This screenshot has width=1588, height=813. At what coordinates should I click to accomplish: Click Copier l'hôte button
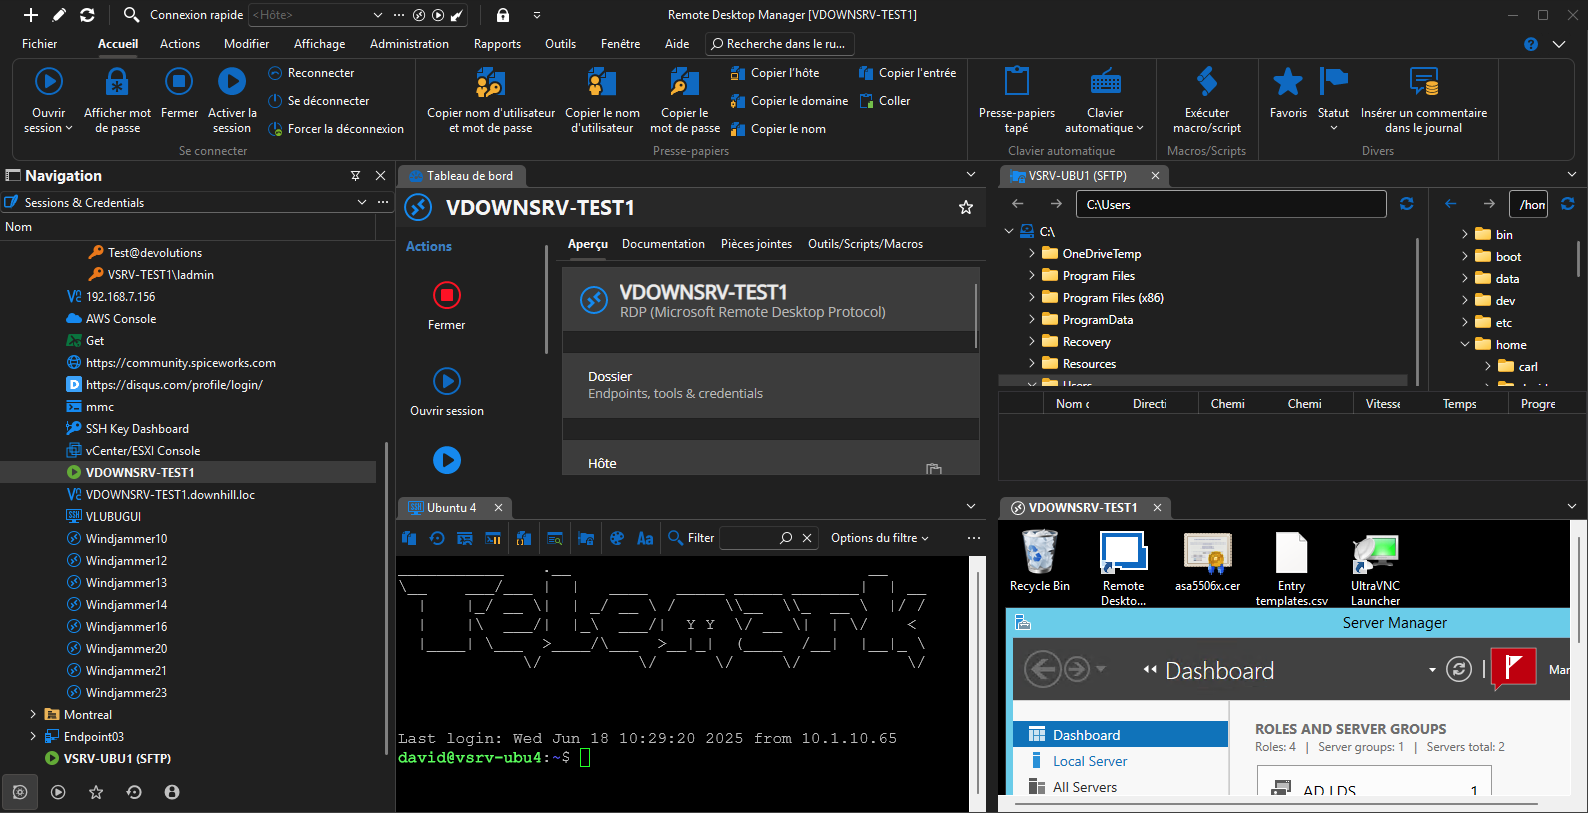(x=775, y=73)
